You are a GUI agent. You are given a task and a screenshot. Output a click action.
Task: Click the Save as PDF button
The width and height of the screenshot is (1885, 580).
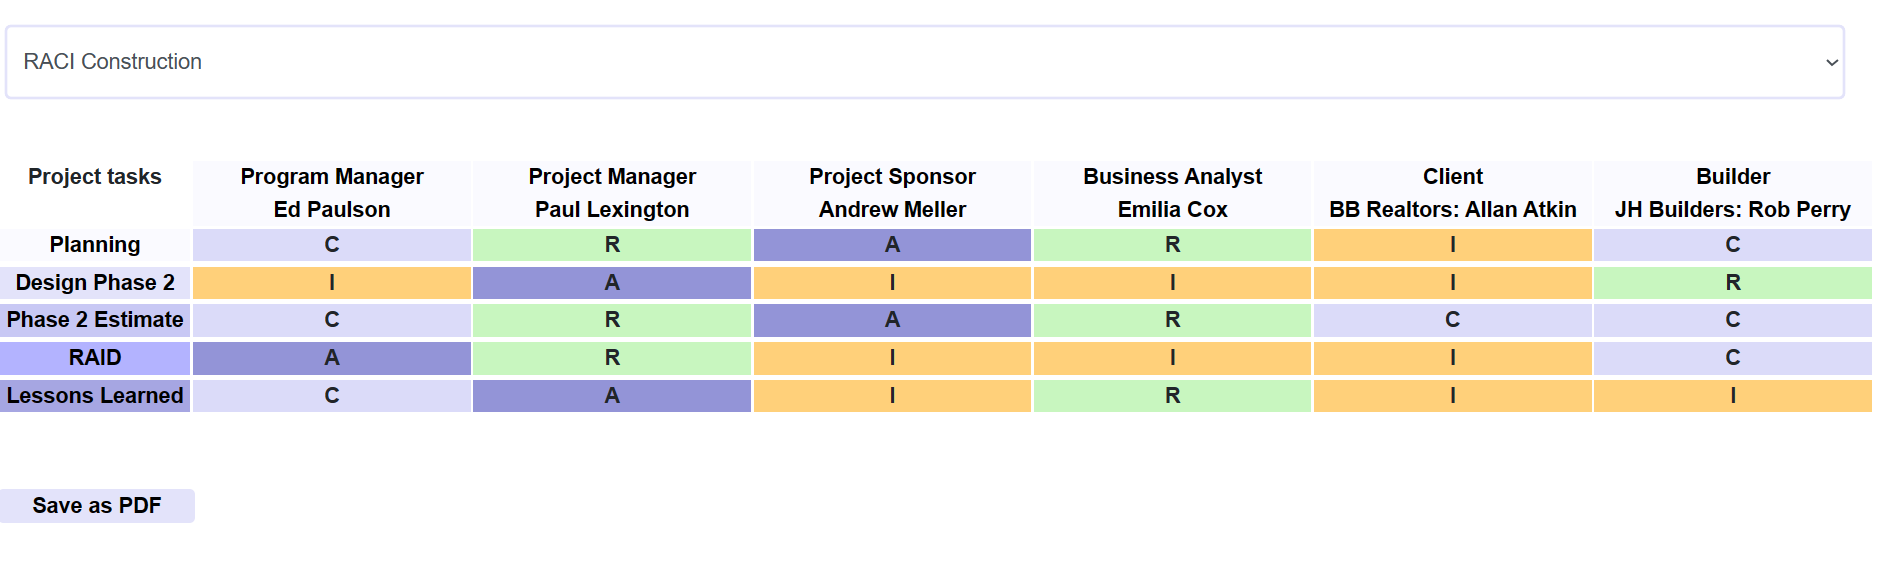click(x=97, y=506)
